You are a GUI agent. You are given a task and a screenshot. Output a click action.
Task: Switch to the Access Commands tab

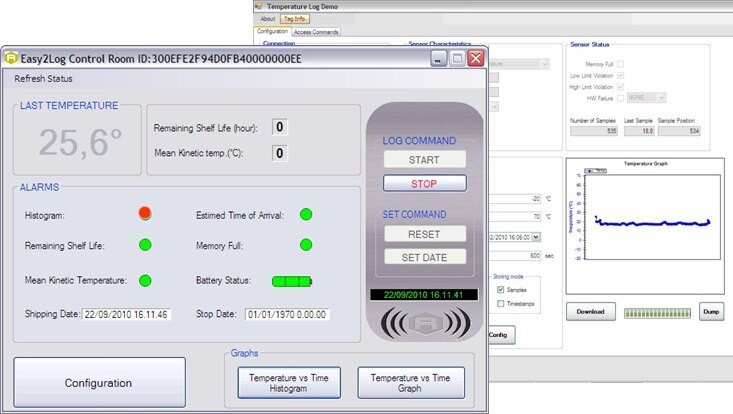click(317, 32)
